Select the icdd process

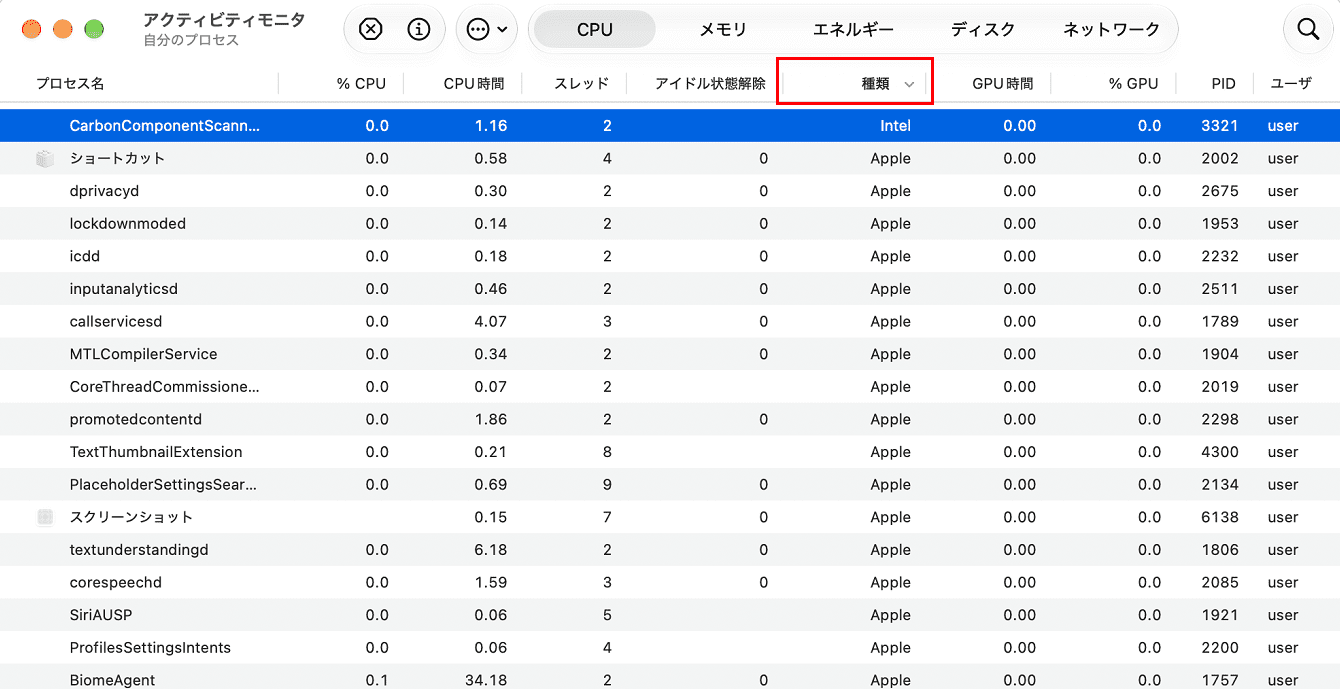[670, 256]
